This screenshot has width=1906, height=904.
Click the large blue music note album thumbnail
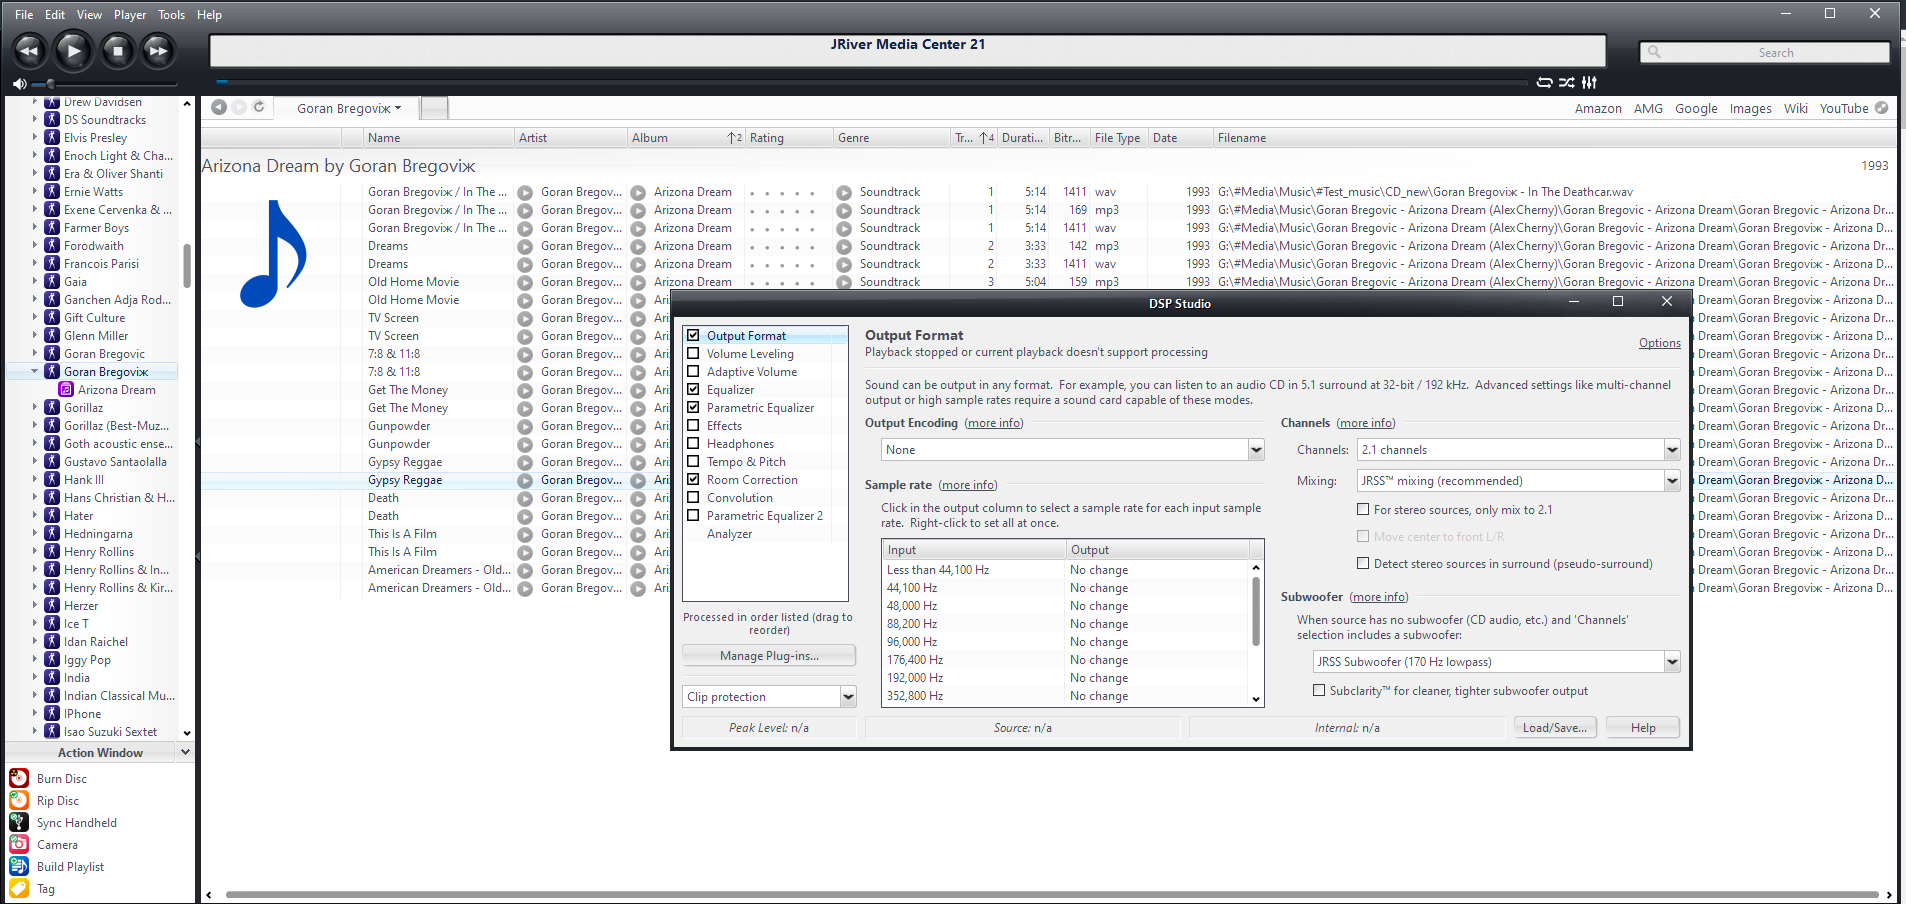[273, 254]
